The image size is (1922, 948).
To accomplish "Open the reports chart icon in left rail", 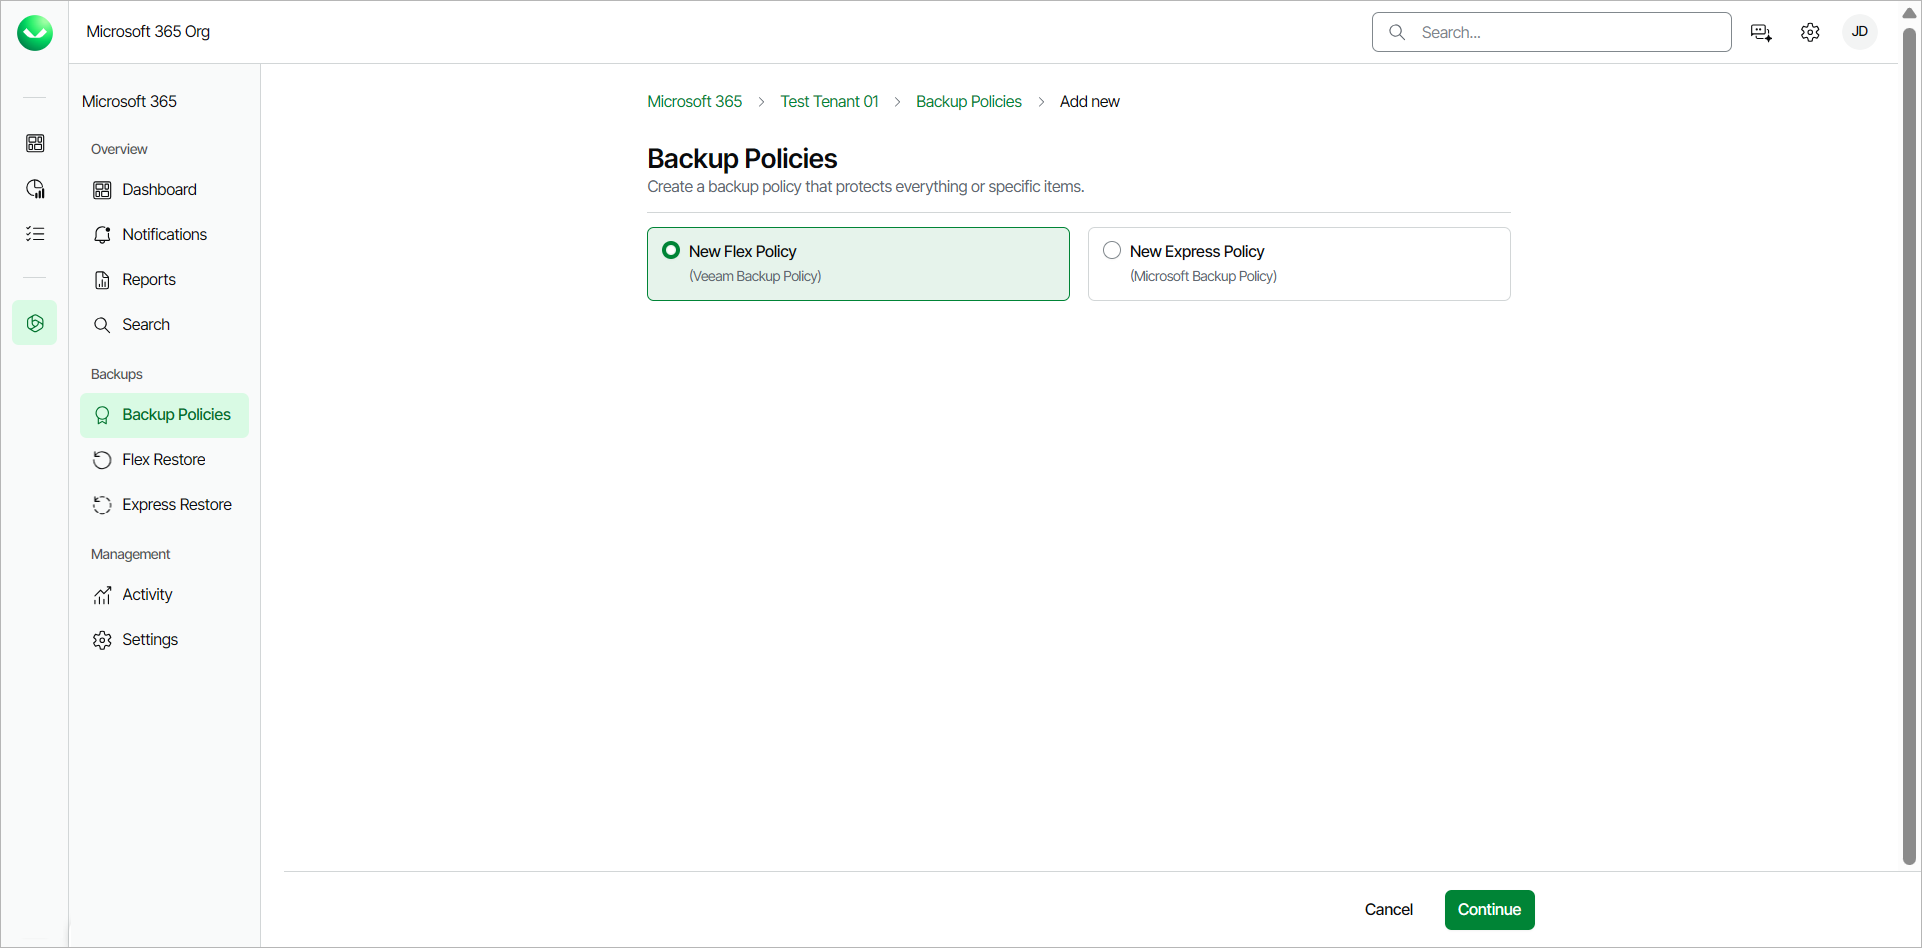I will (x=35, y=189).
